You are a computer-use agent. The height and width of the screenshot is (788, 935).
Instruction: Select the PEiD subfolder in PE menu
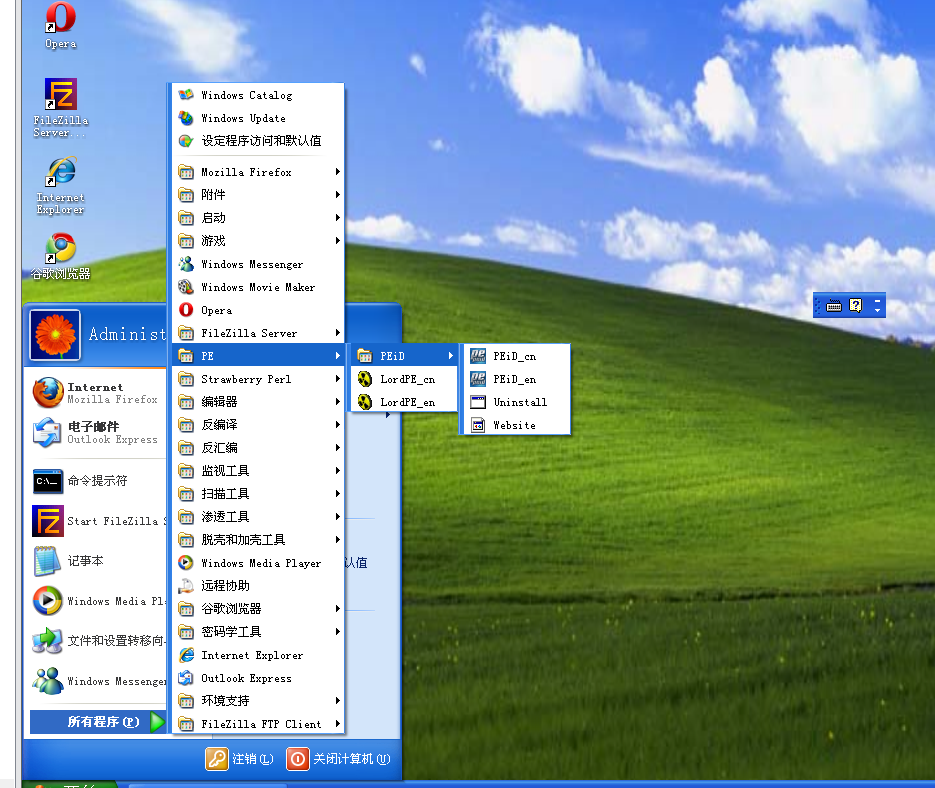405,356
